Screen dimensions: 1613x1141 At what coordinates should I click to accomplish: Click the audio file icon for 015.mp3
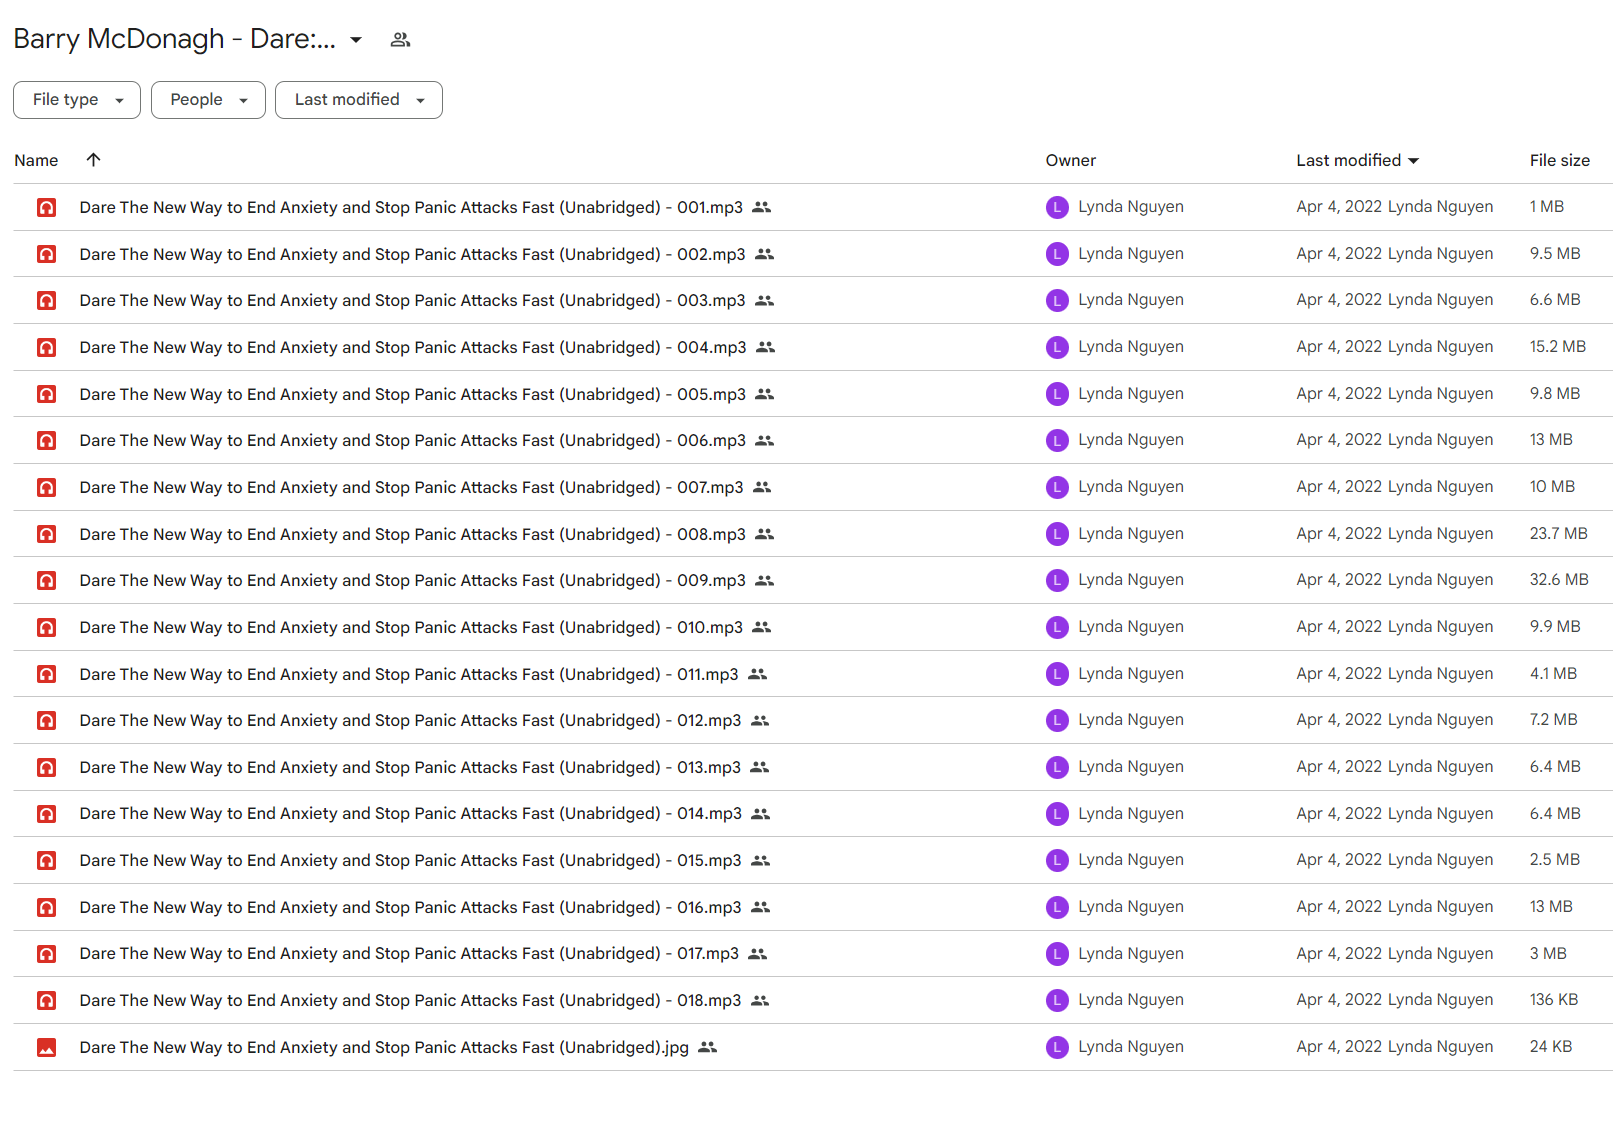point(46,860)
